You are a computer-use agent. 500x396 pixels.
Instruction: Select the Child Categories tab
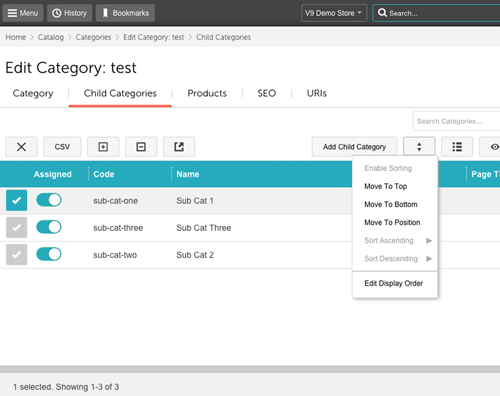point(120,93)
